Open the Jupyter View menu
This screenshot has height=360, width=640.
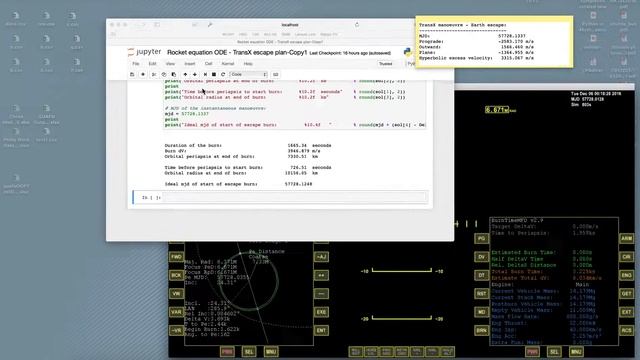tap(170, 64)
